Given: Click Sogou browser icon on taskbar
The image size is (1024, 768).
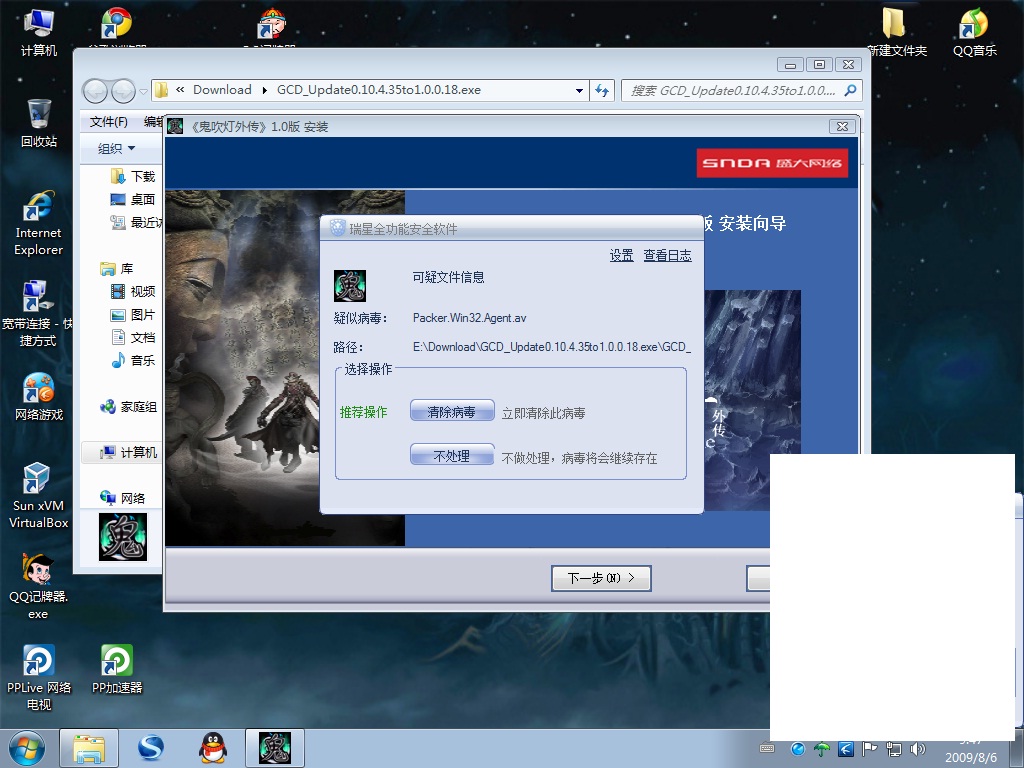Looking at the screenshot, I should 152,748.
